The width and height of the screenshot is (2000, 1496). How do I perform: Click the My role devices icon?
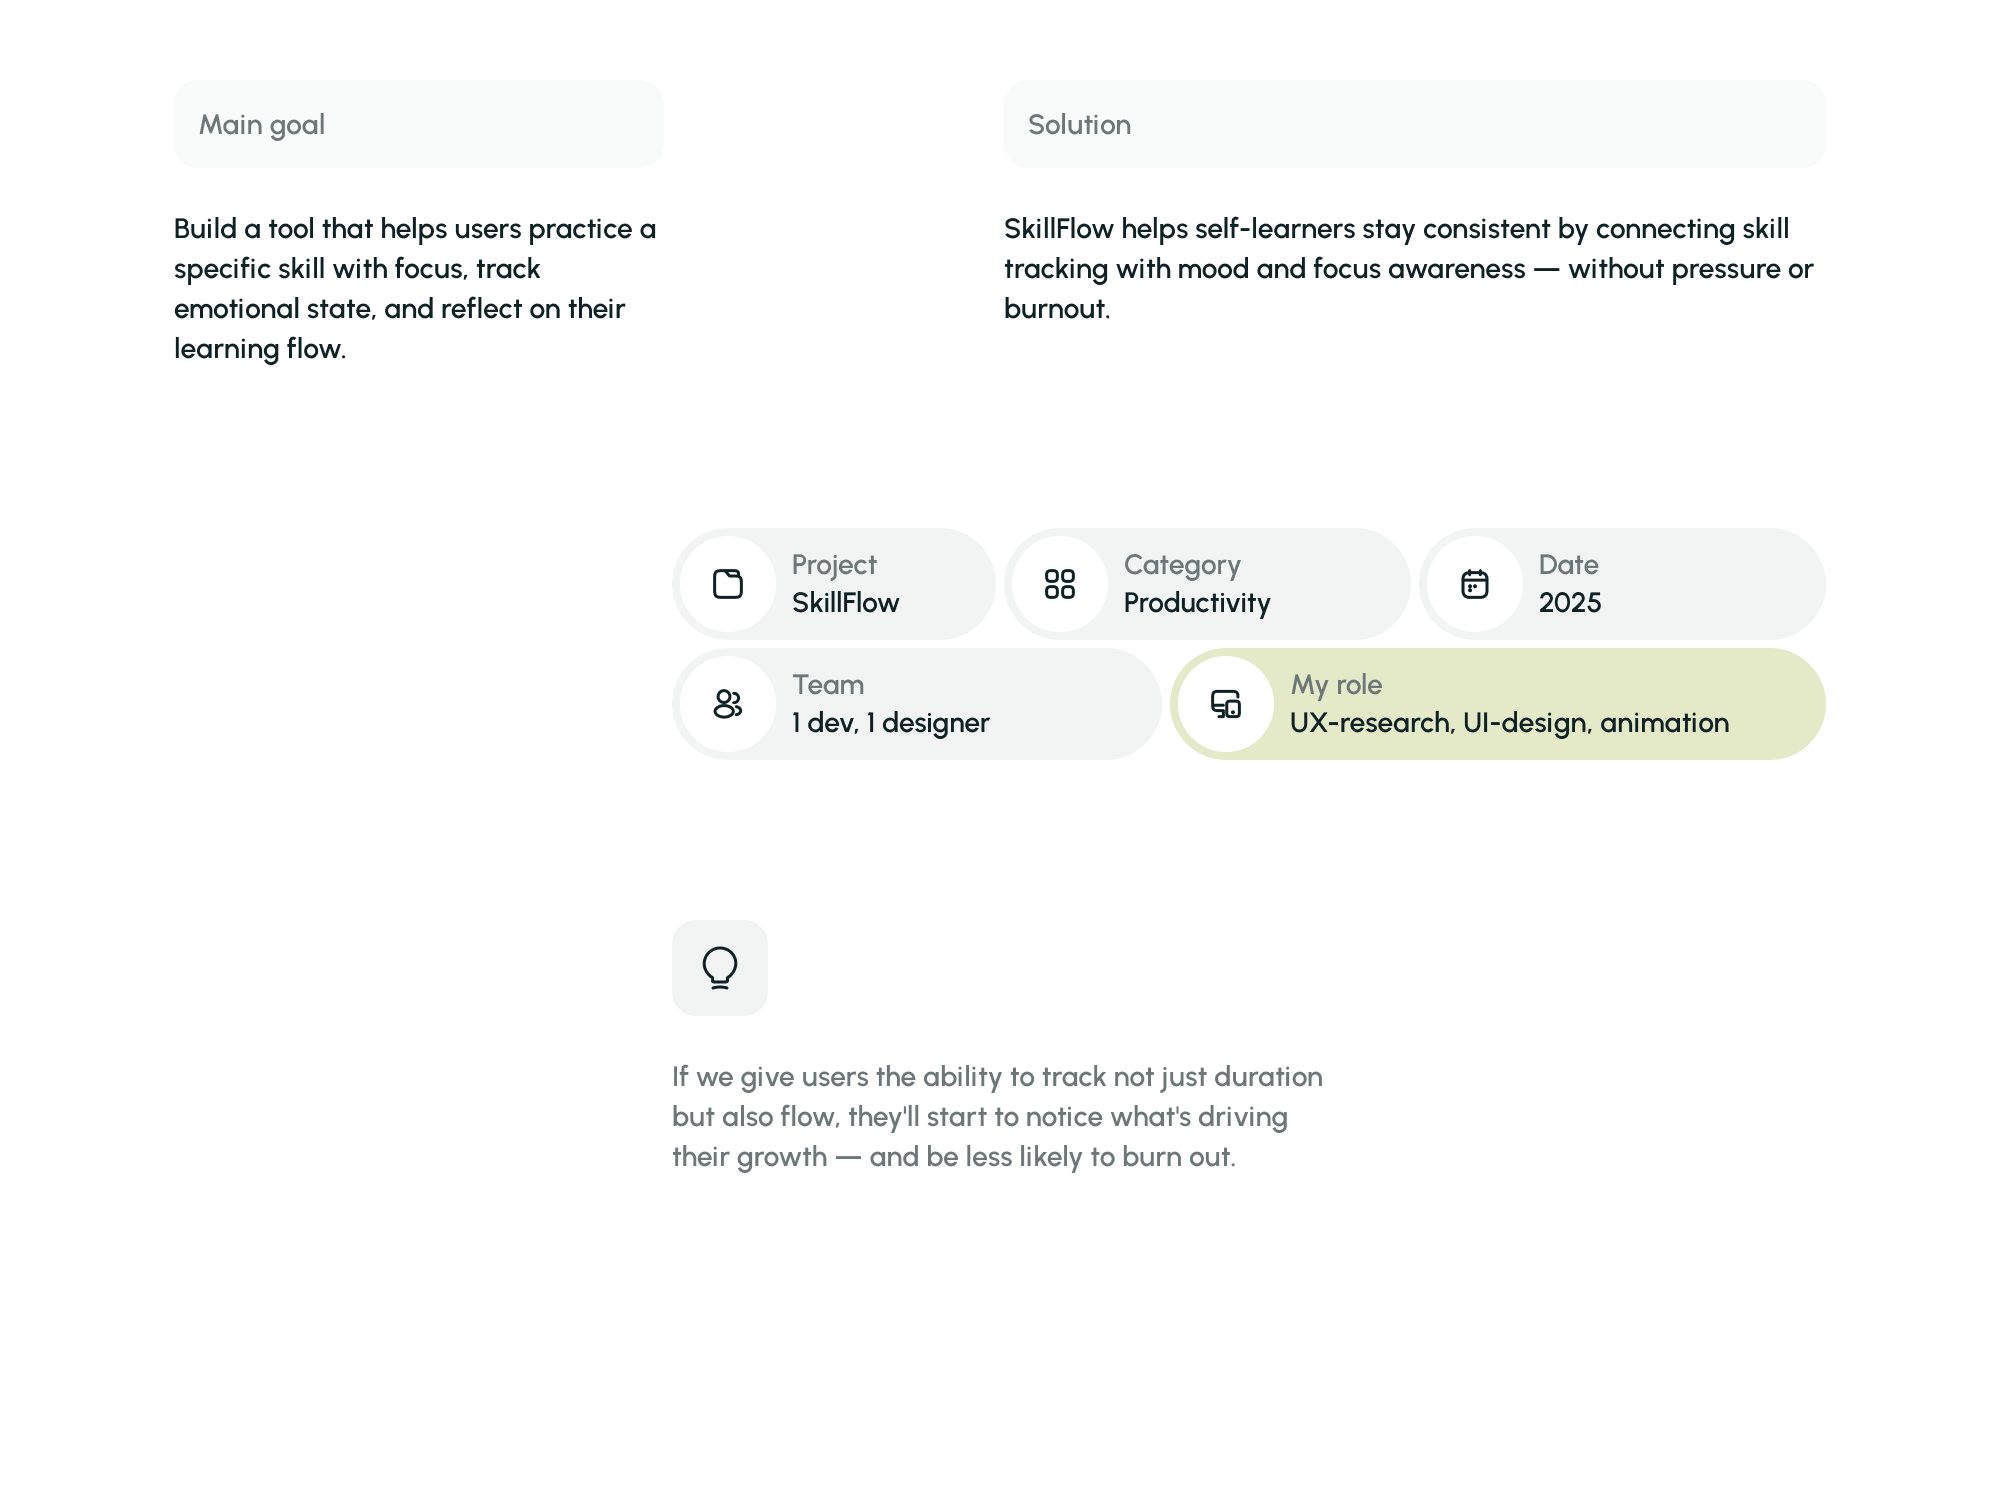click(1226, 704)
